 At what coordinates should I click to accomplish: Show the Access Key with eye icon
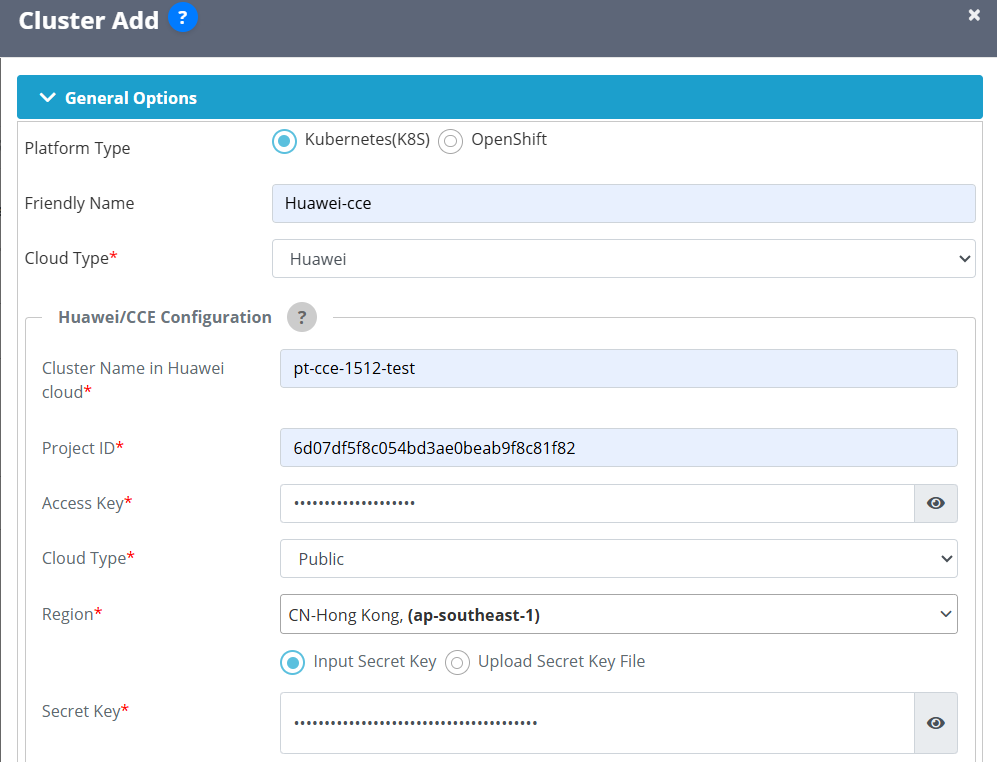point(935,503)
